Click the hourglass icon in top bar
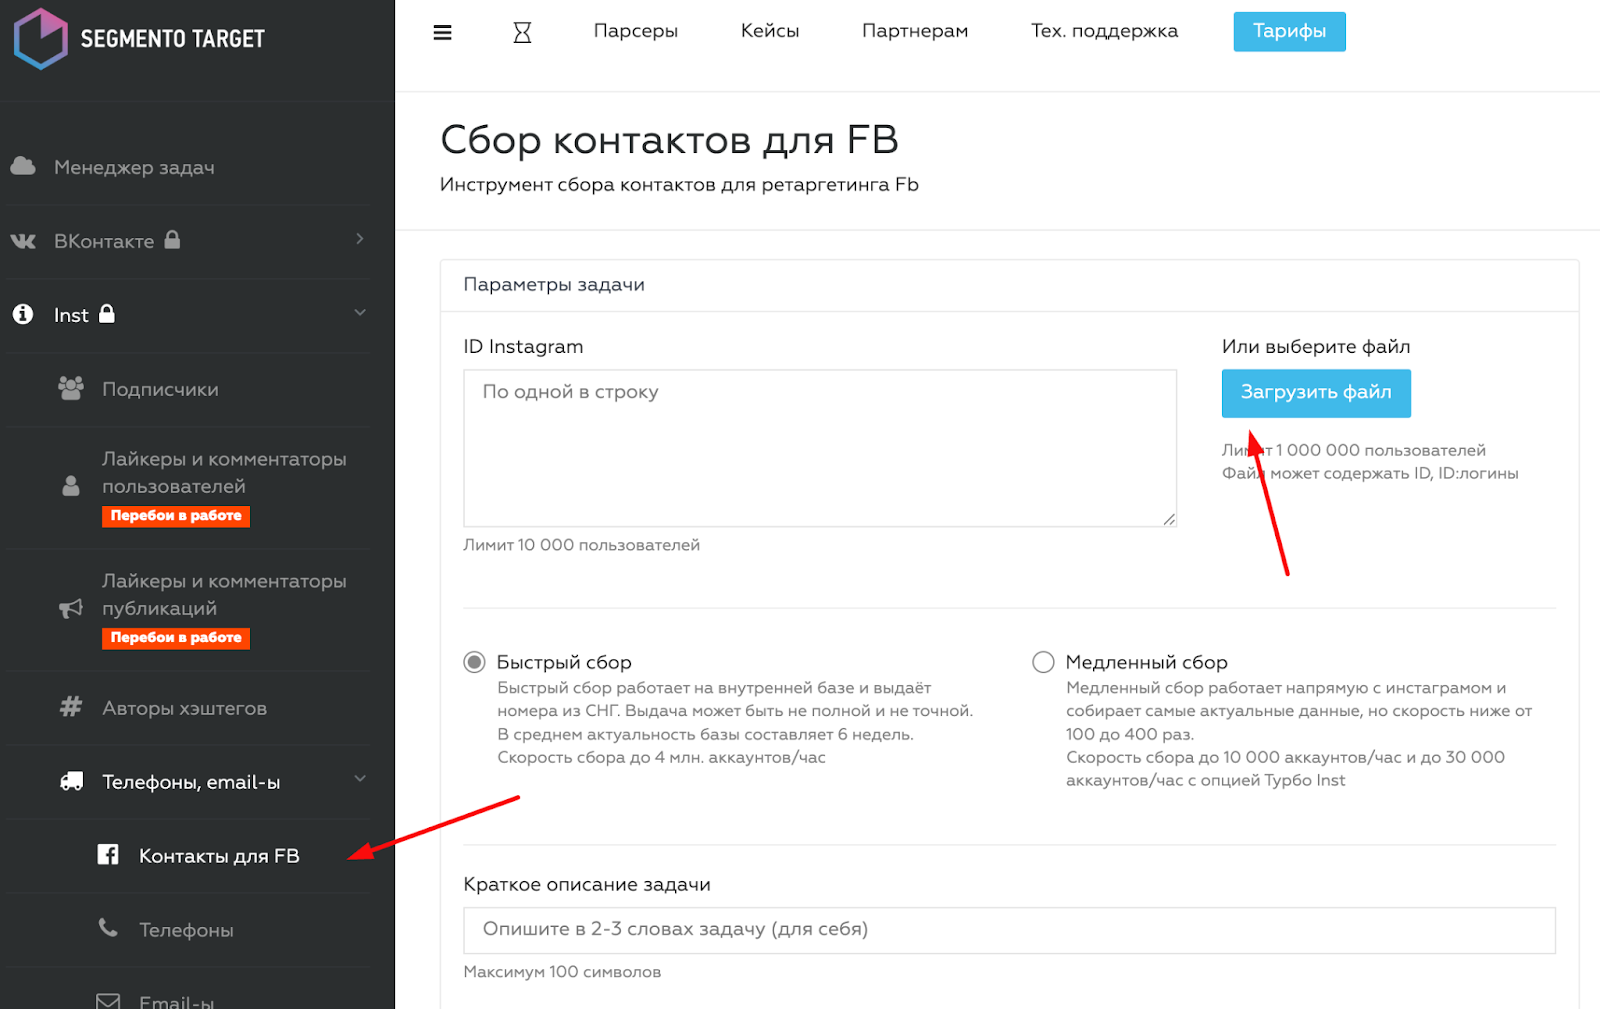Screen dimensions: 1600x1009 522,33
